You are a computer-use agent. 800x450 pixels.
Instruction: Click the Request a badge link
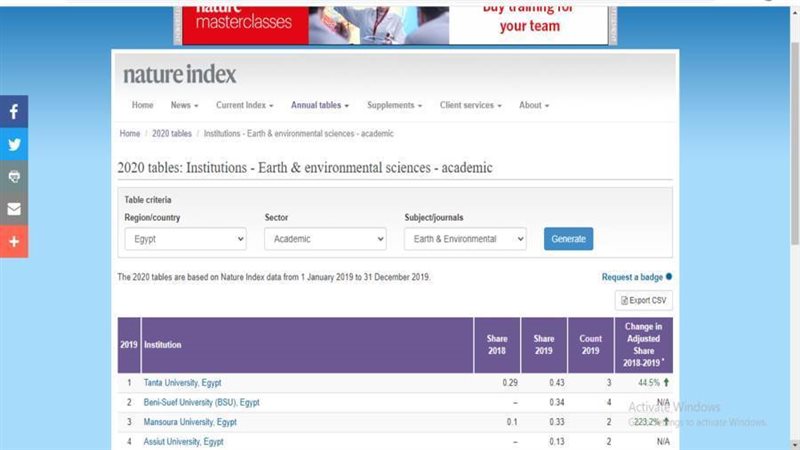coord(632,277)
